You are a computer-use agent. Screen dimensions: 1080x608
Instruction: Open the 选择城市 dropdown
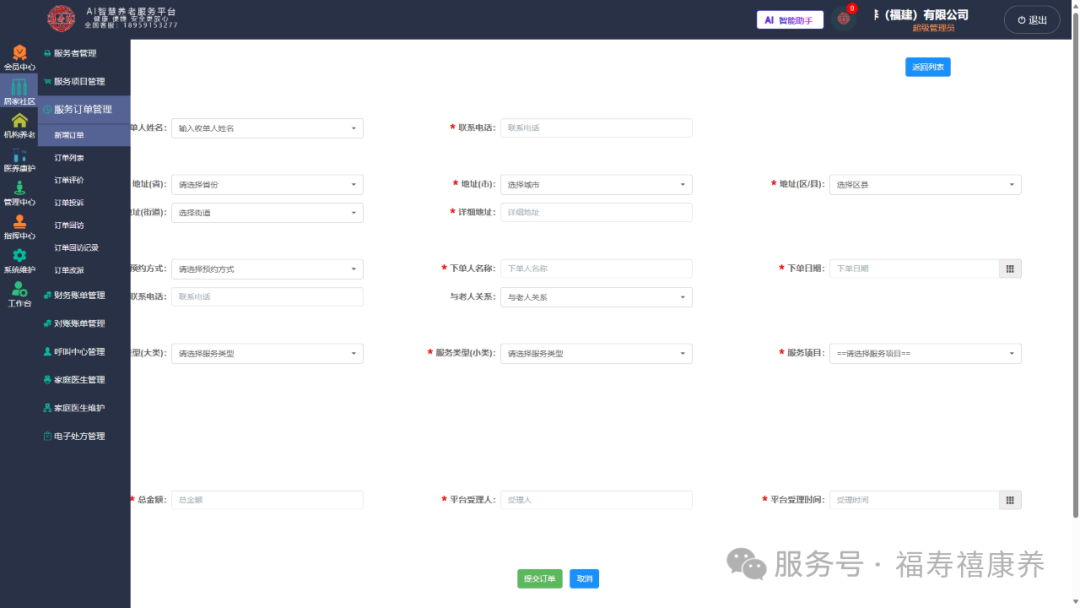pyautogui.click(x=596, y=185)
